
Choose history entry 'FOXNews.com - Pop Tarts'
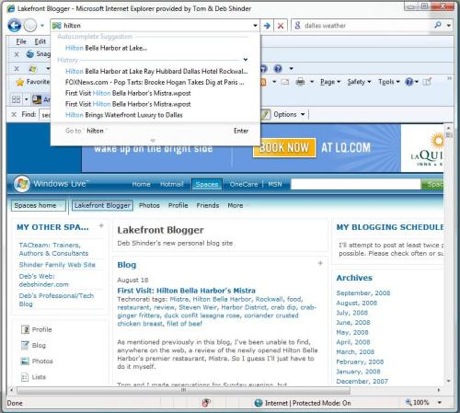point(155,82)
